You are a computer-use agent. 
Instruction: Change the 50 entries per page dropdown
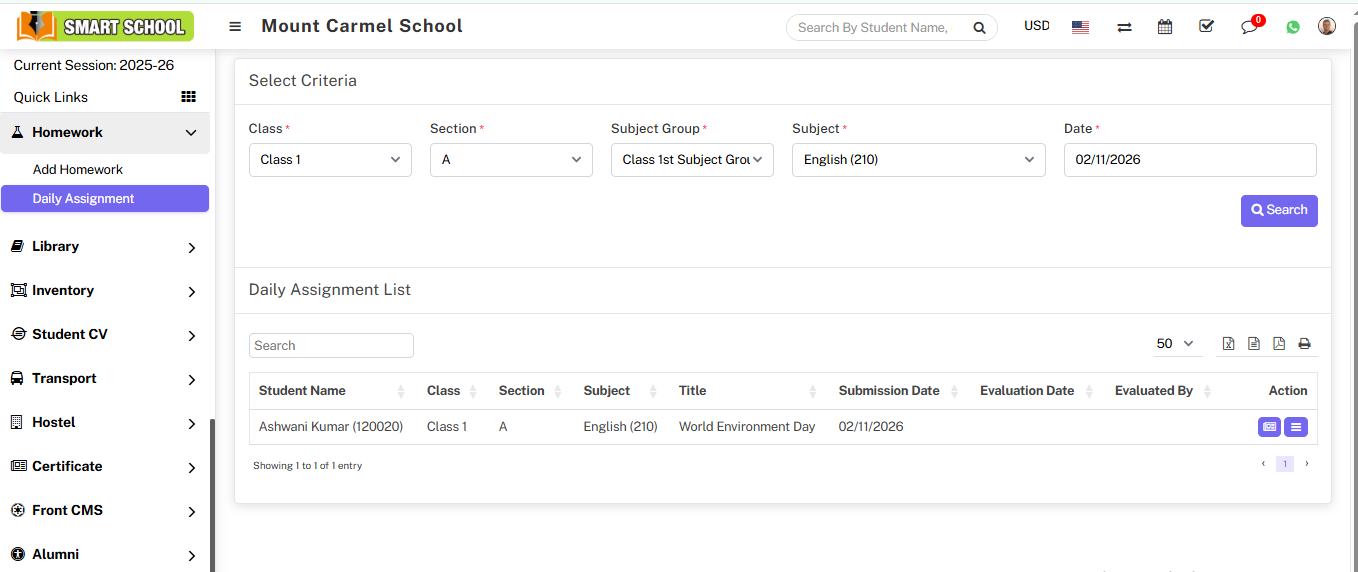tap(1176, 344)
